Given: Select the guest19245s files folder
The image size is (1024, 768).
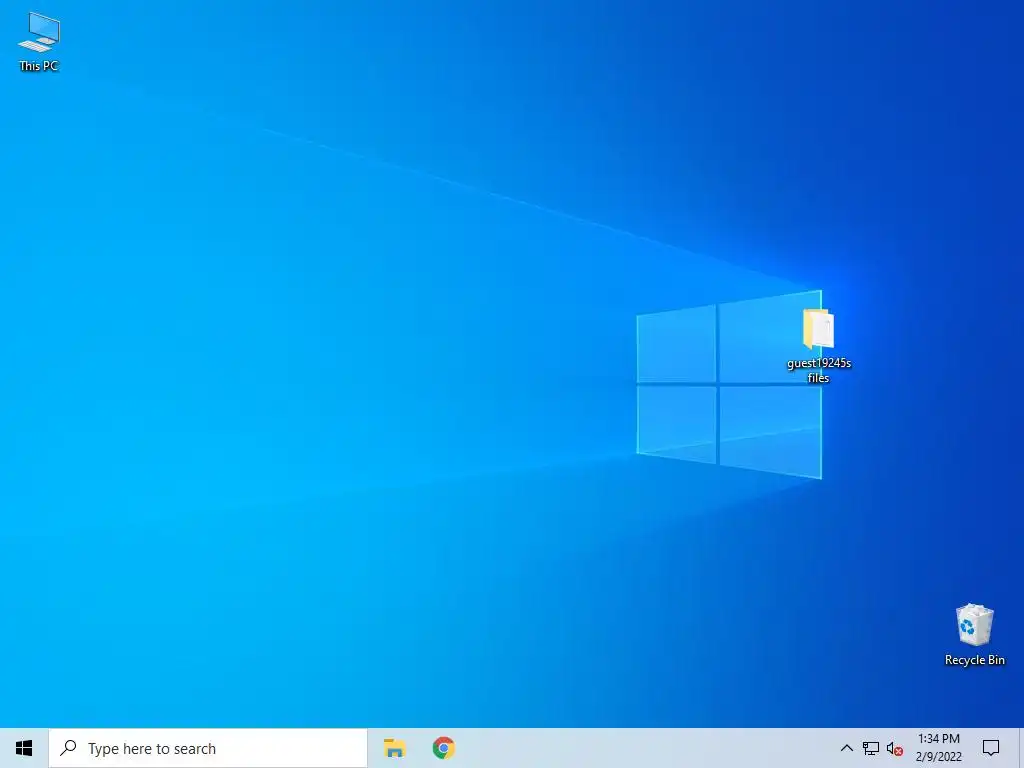Looking at the screenshot, I should (x=818, y=345).
